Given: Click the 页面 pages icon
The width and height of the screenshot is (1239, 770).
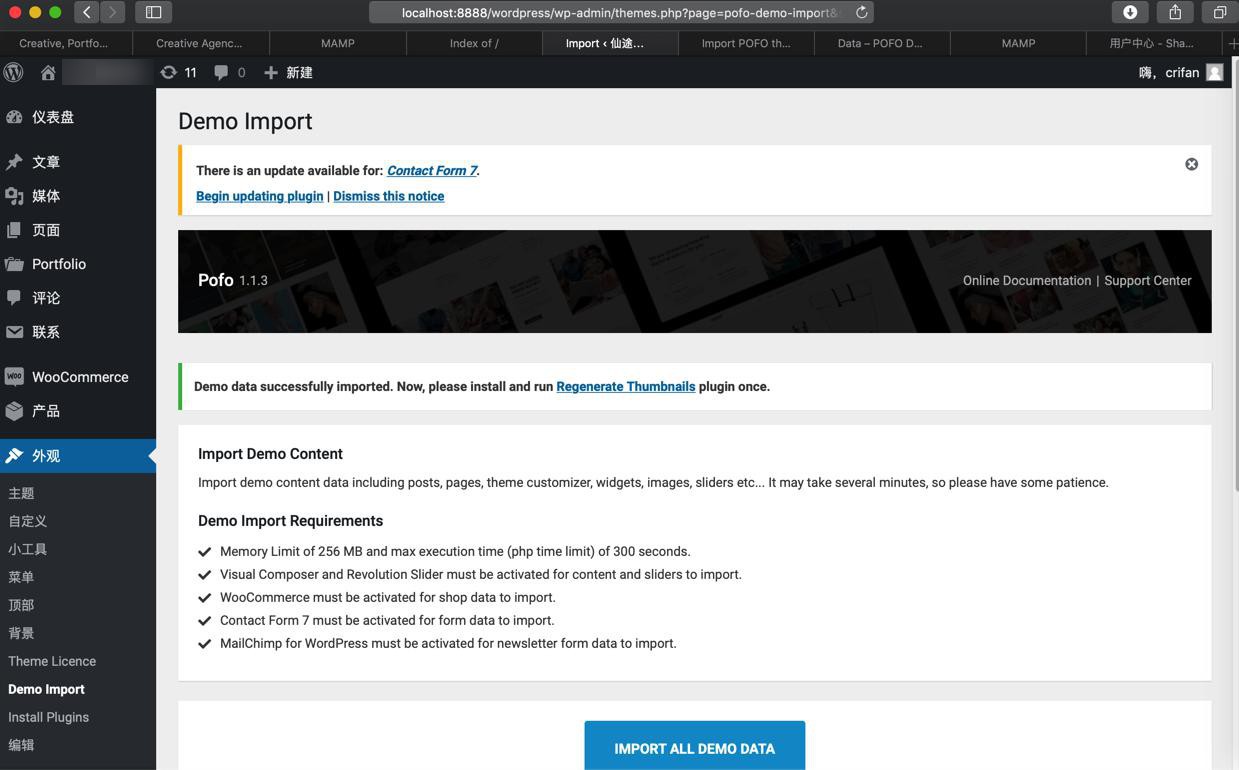Looking at the screenshot, I should 14,230.
